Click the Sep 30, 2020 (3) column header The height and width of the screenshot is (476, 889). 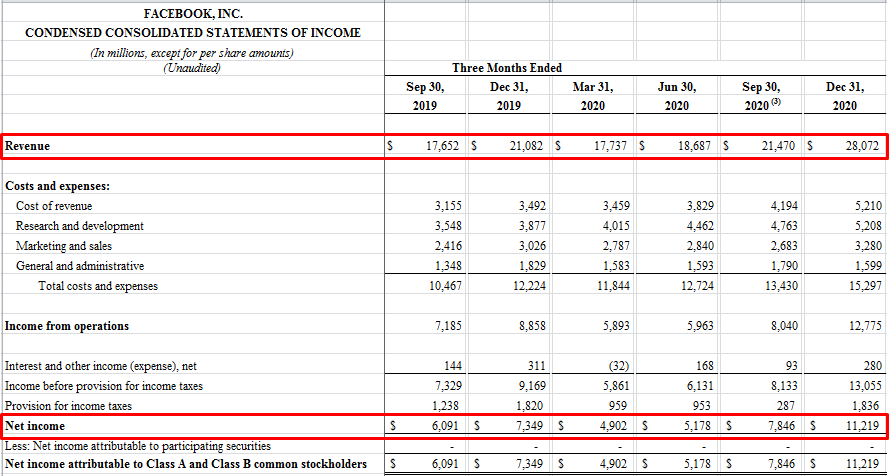click(761, 96)
